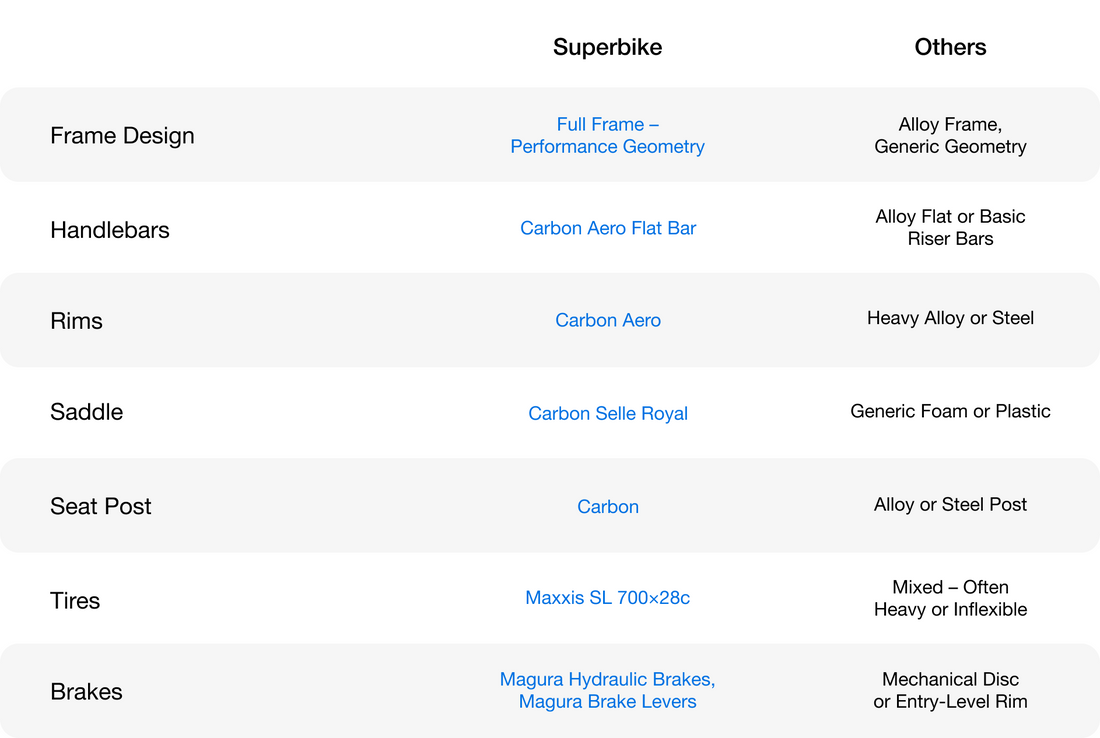1100x738 pixels.
Task: Click the Others column header
Action: pyautogui.click(x=950, y=47)
